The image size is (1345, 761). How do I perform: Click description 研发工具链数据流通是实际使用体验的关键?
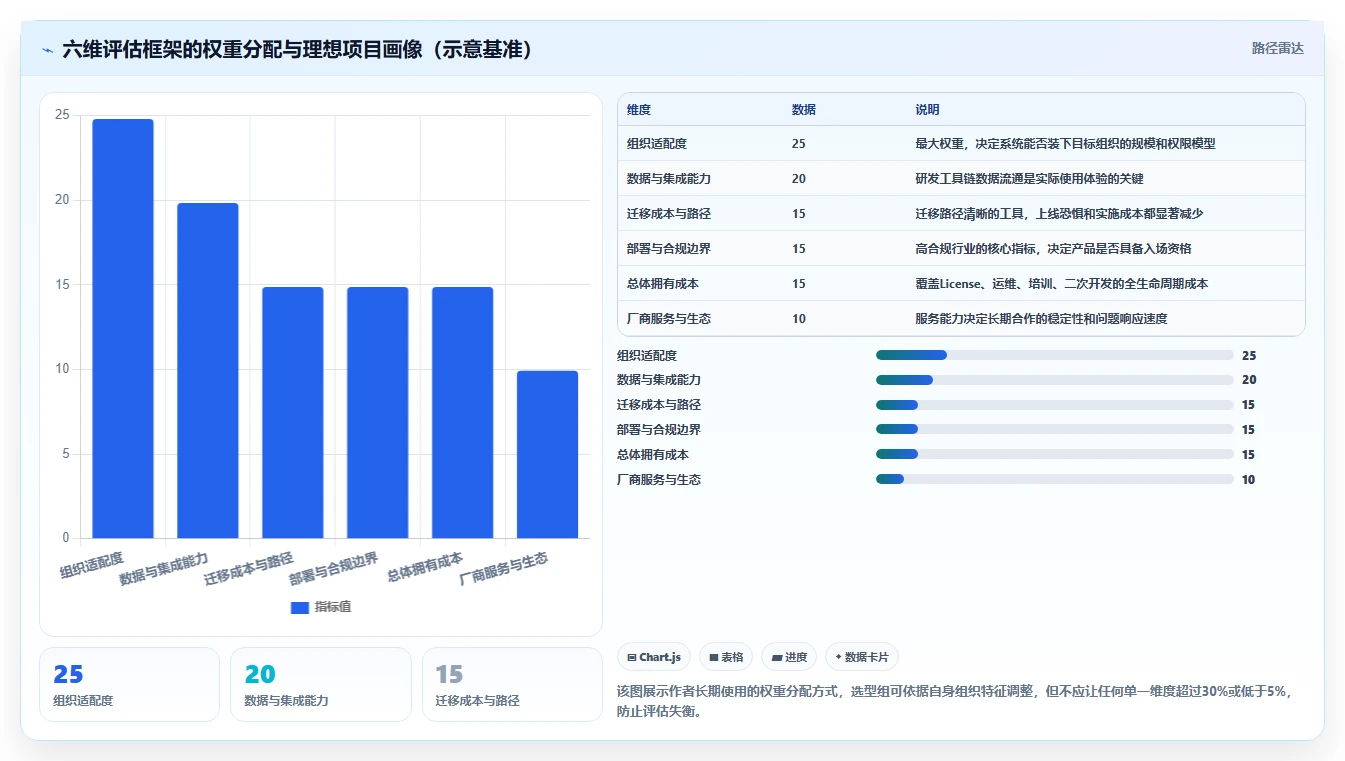coord(1029,179)
